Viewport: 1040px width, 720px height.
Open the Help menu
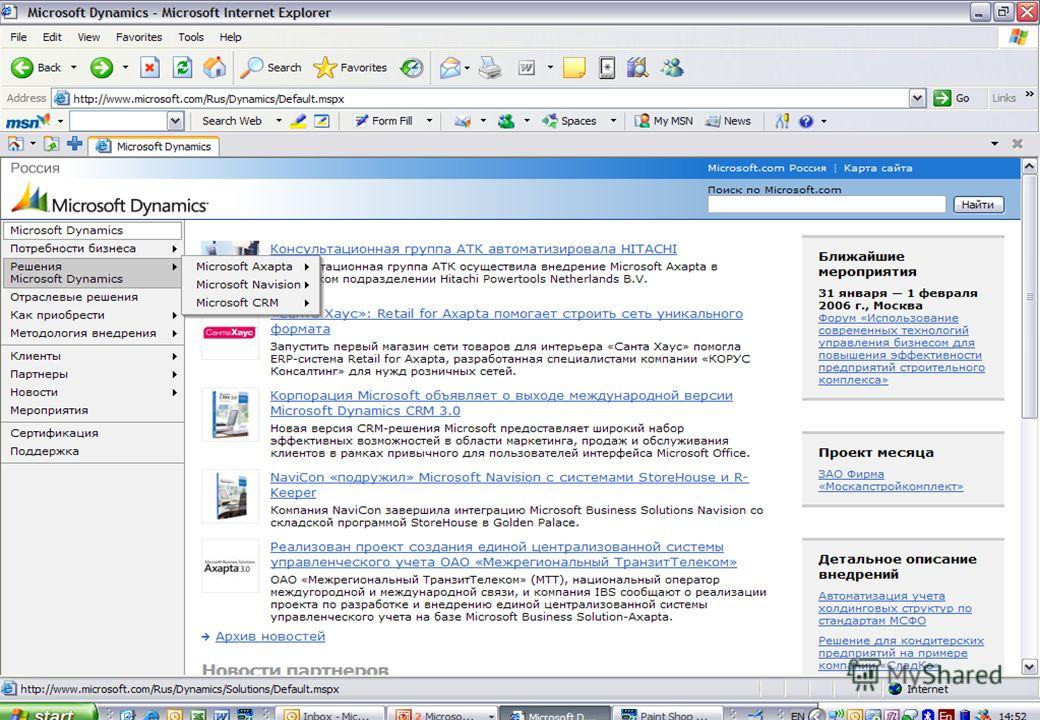pyautogui.click(x=230, y=37)
